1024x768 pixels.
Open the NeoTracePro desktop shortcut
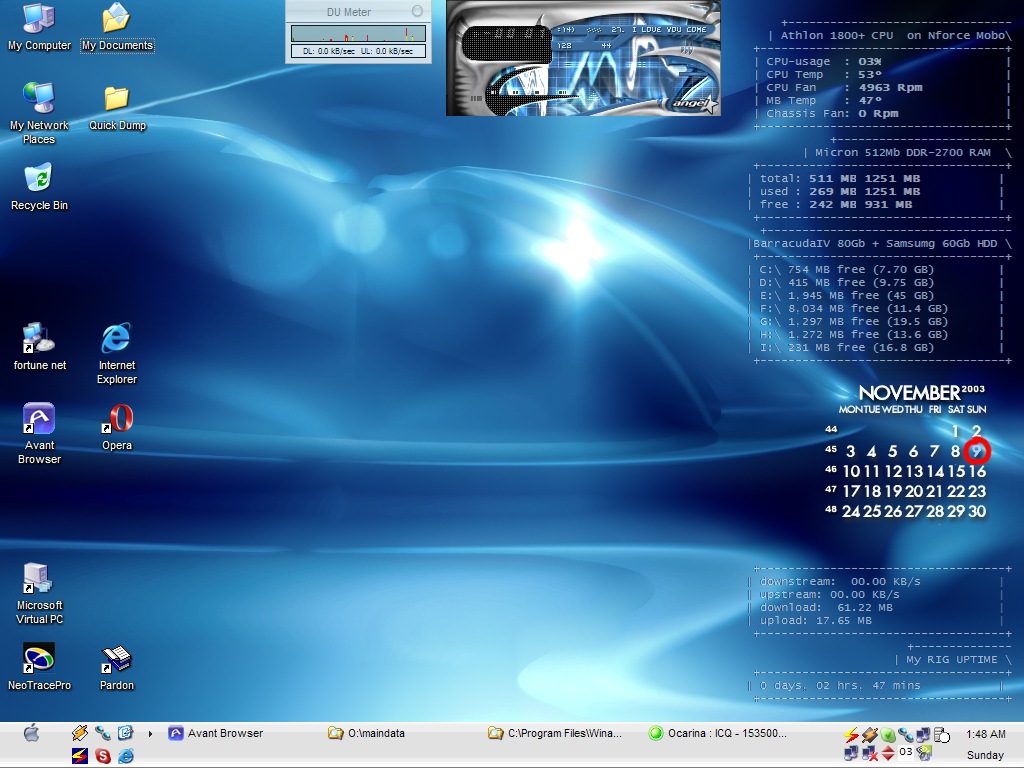click(39, 659)
